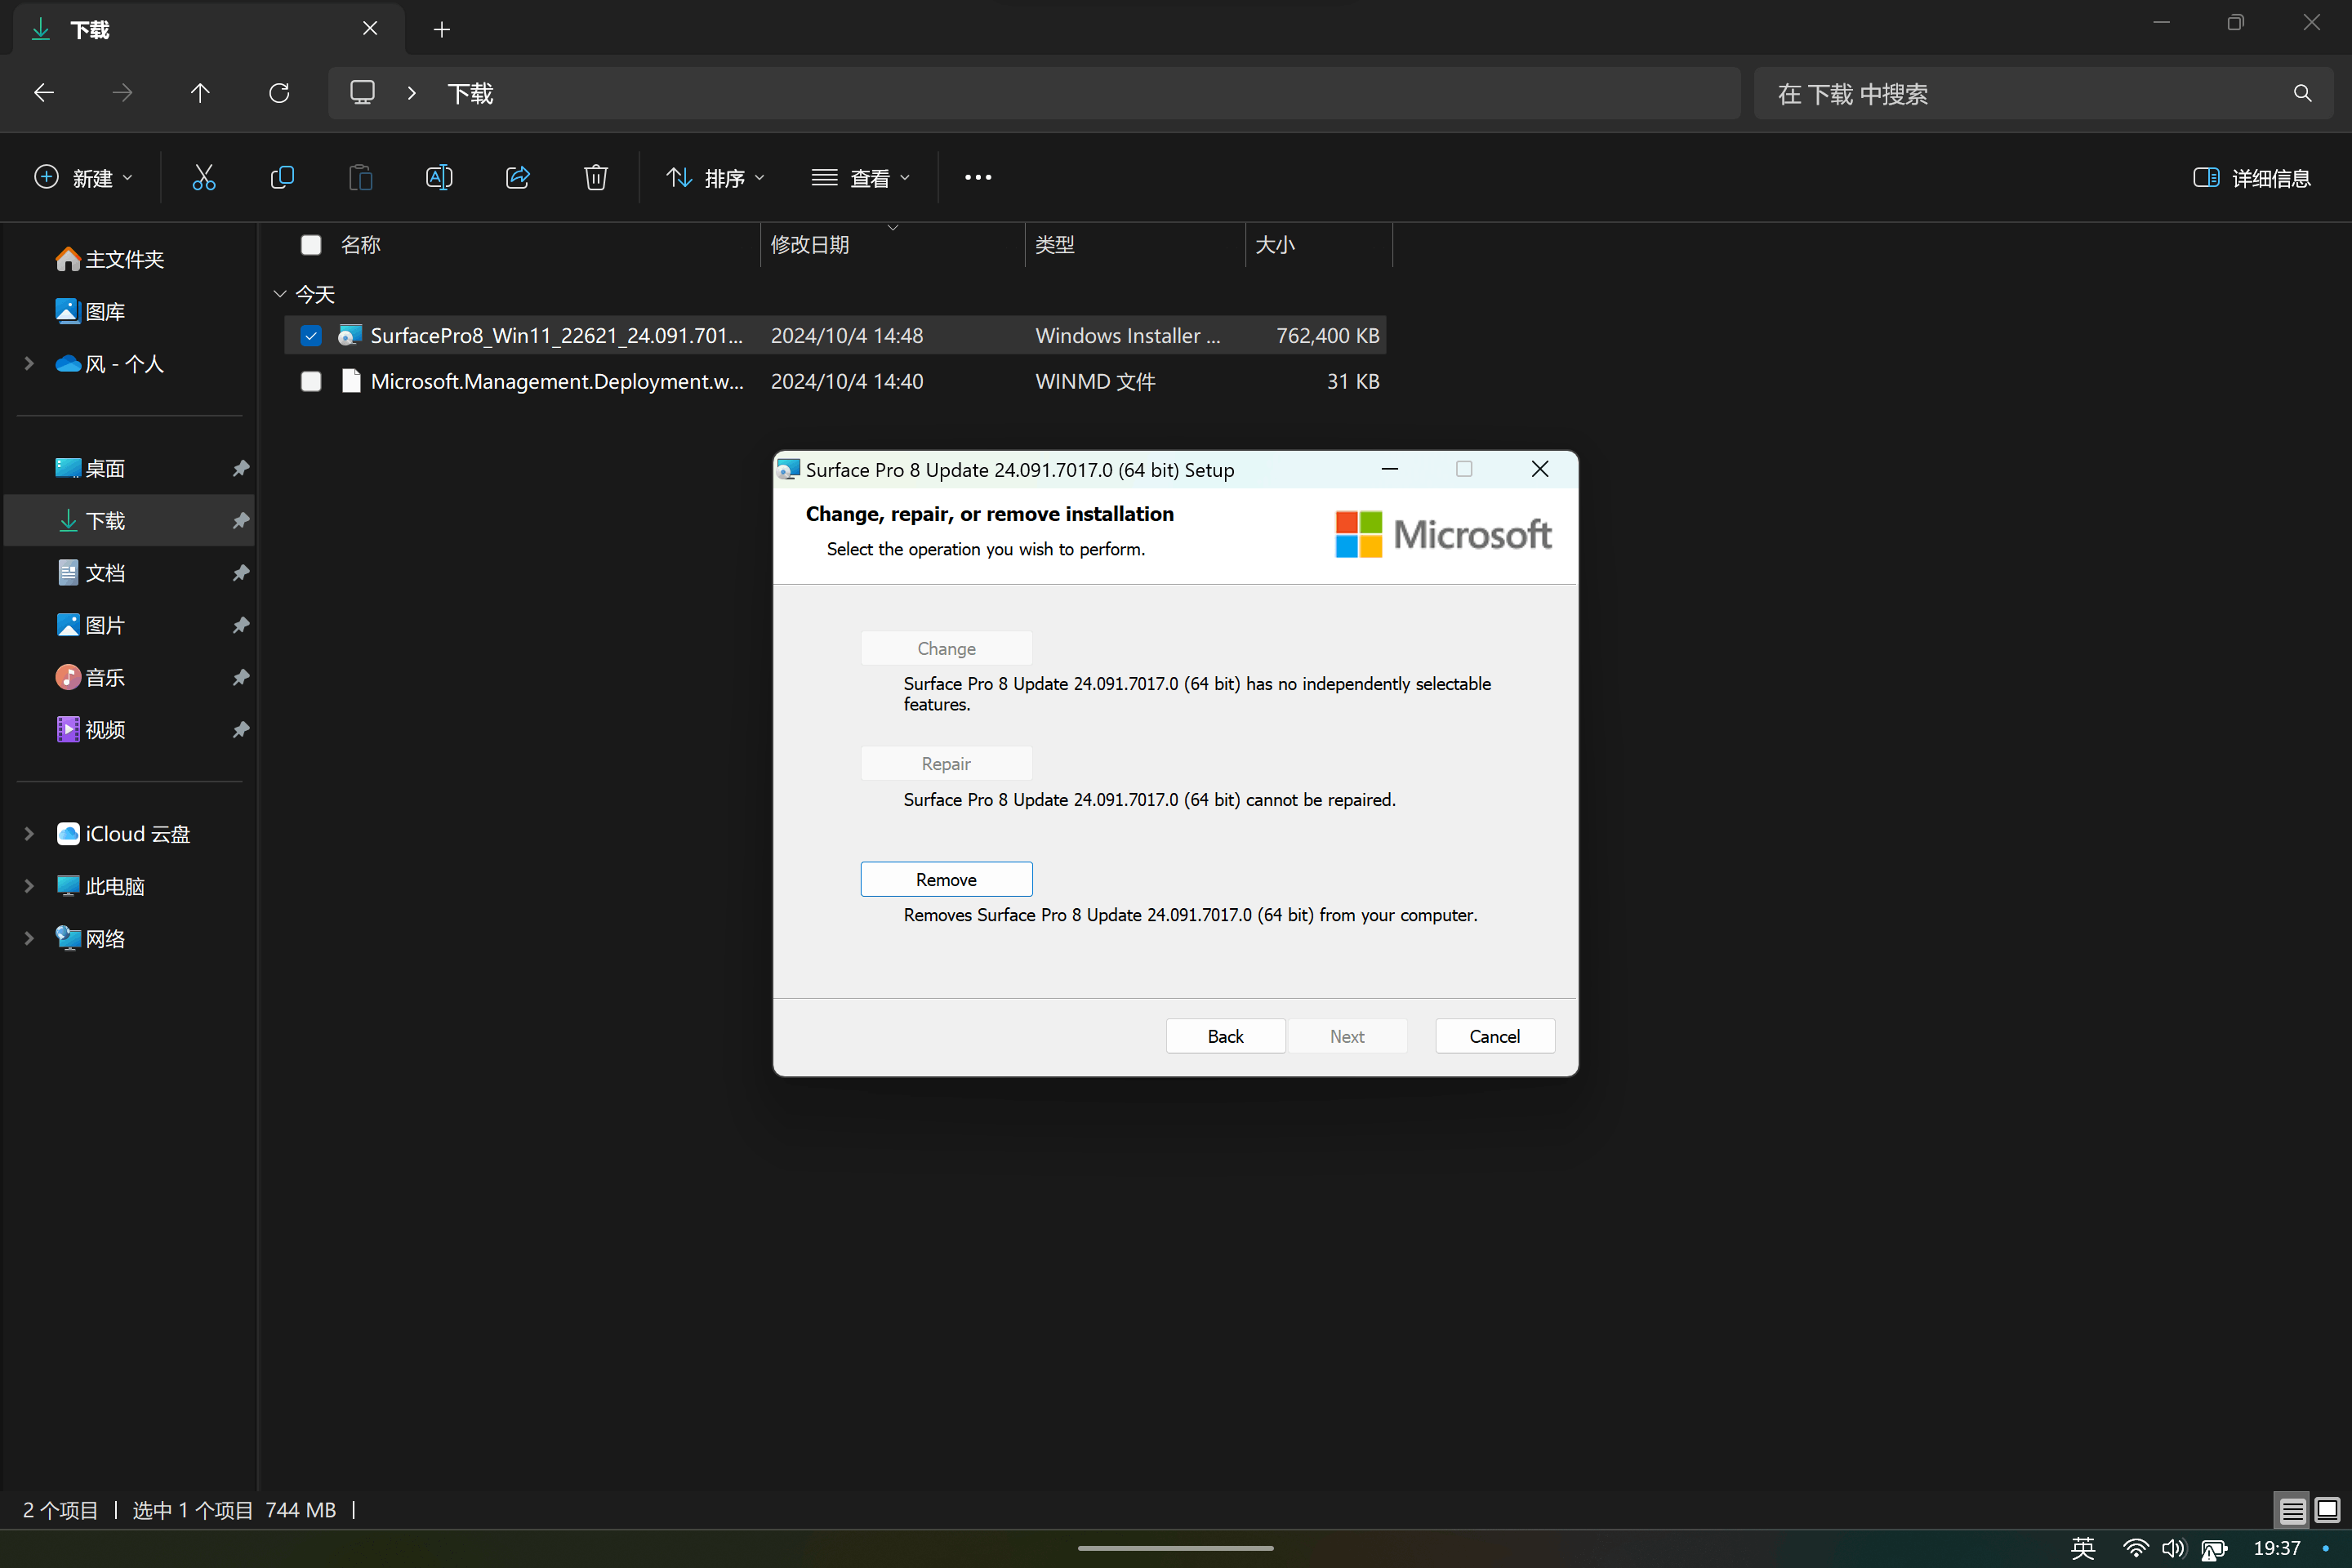Open the 排序 sort dropdown
This screenshot has height=1568, width=2352.
point(716,178)
